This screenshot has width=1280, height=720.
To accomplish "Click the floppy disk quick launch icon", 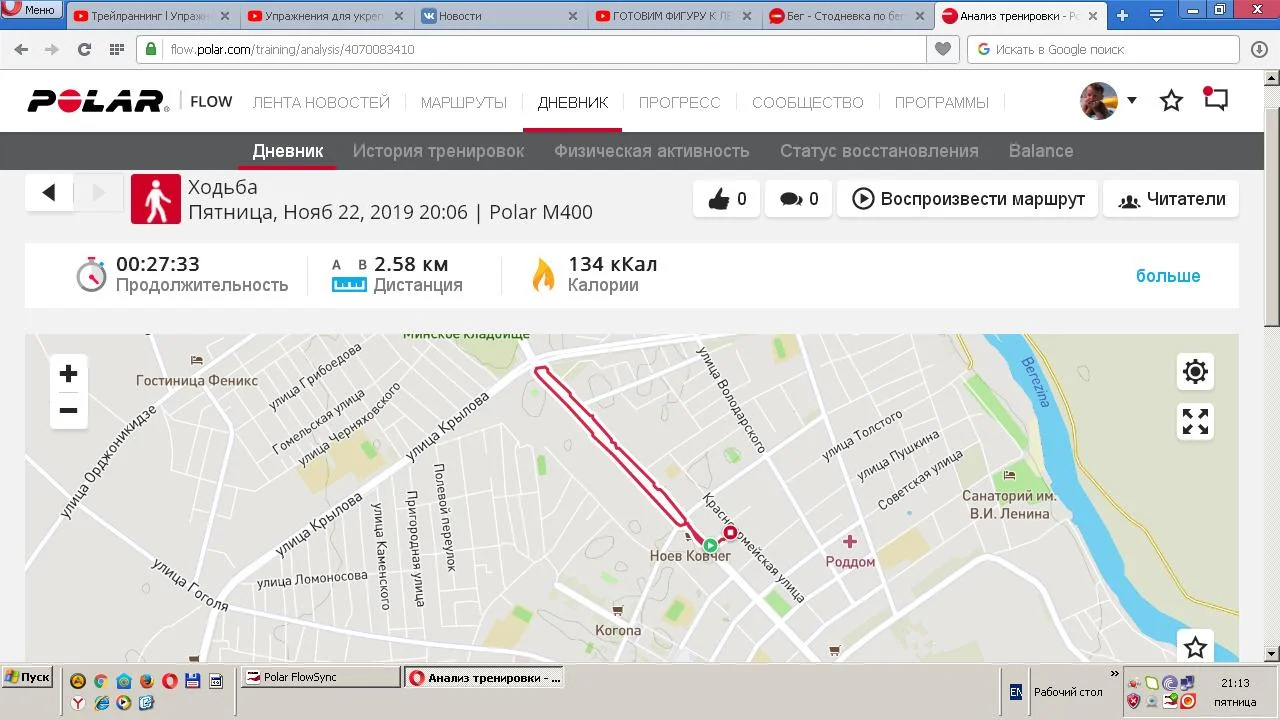I will click(x=193, y=681).
